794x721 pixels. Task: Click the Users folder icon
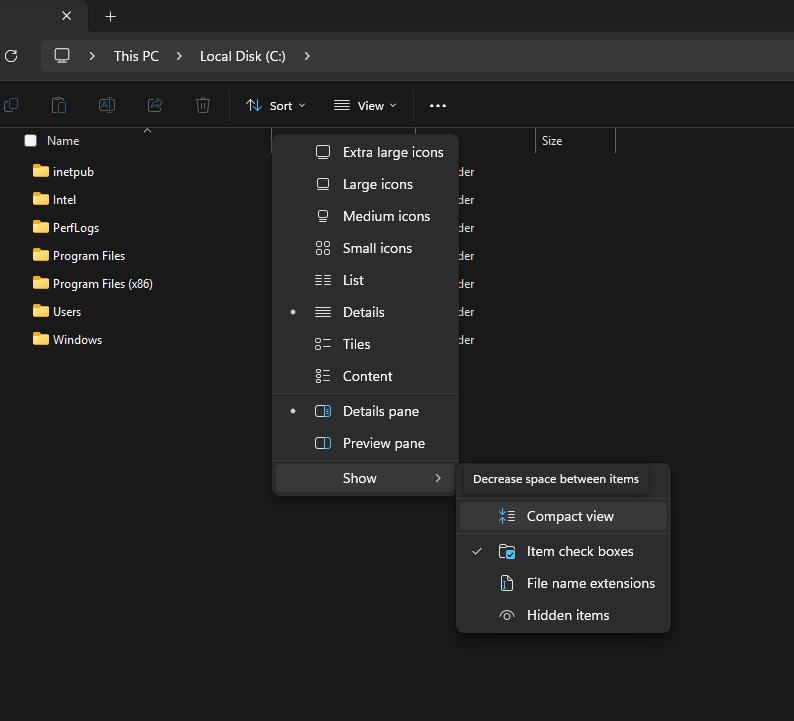point(41,311)
